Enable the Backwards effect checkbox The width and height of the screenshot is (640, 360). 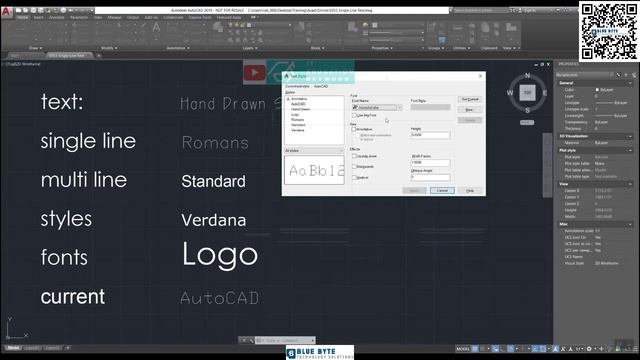[x=354, y=167]
